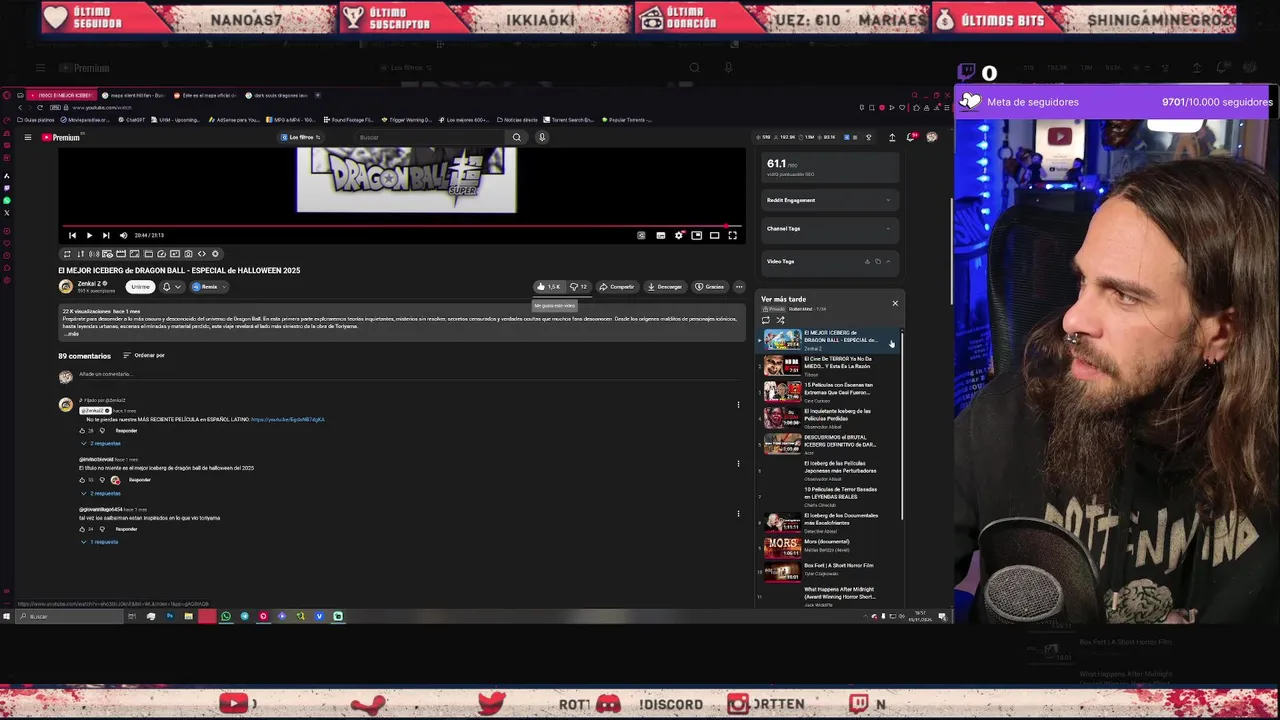Click Gracias thanks button
This screenshot has height=720, width=1280.
[710, 287]
